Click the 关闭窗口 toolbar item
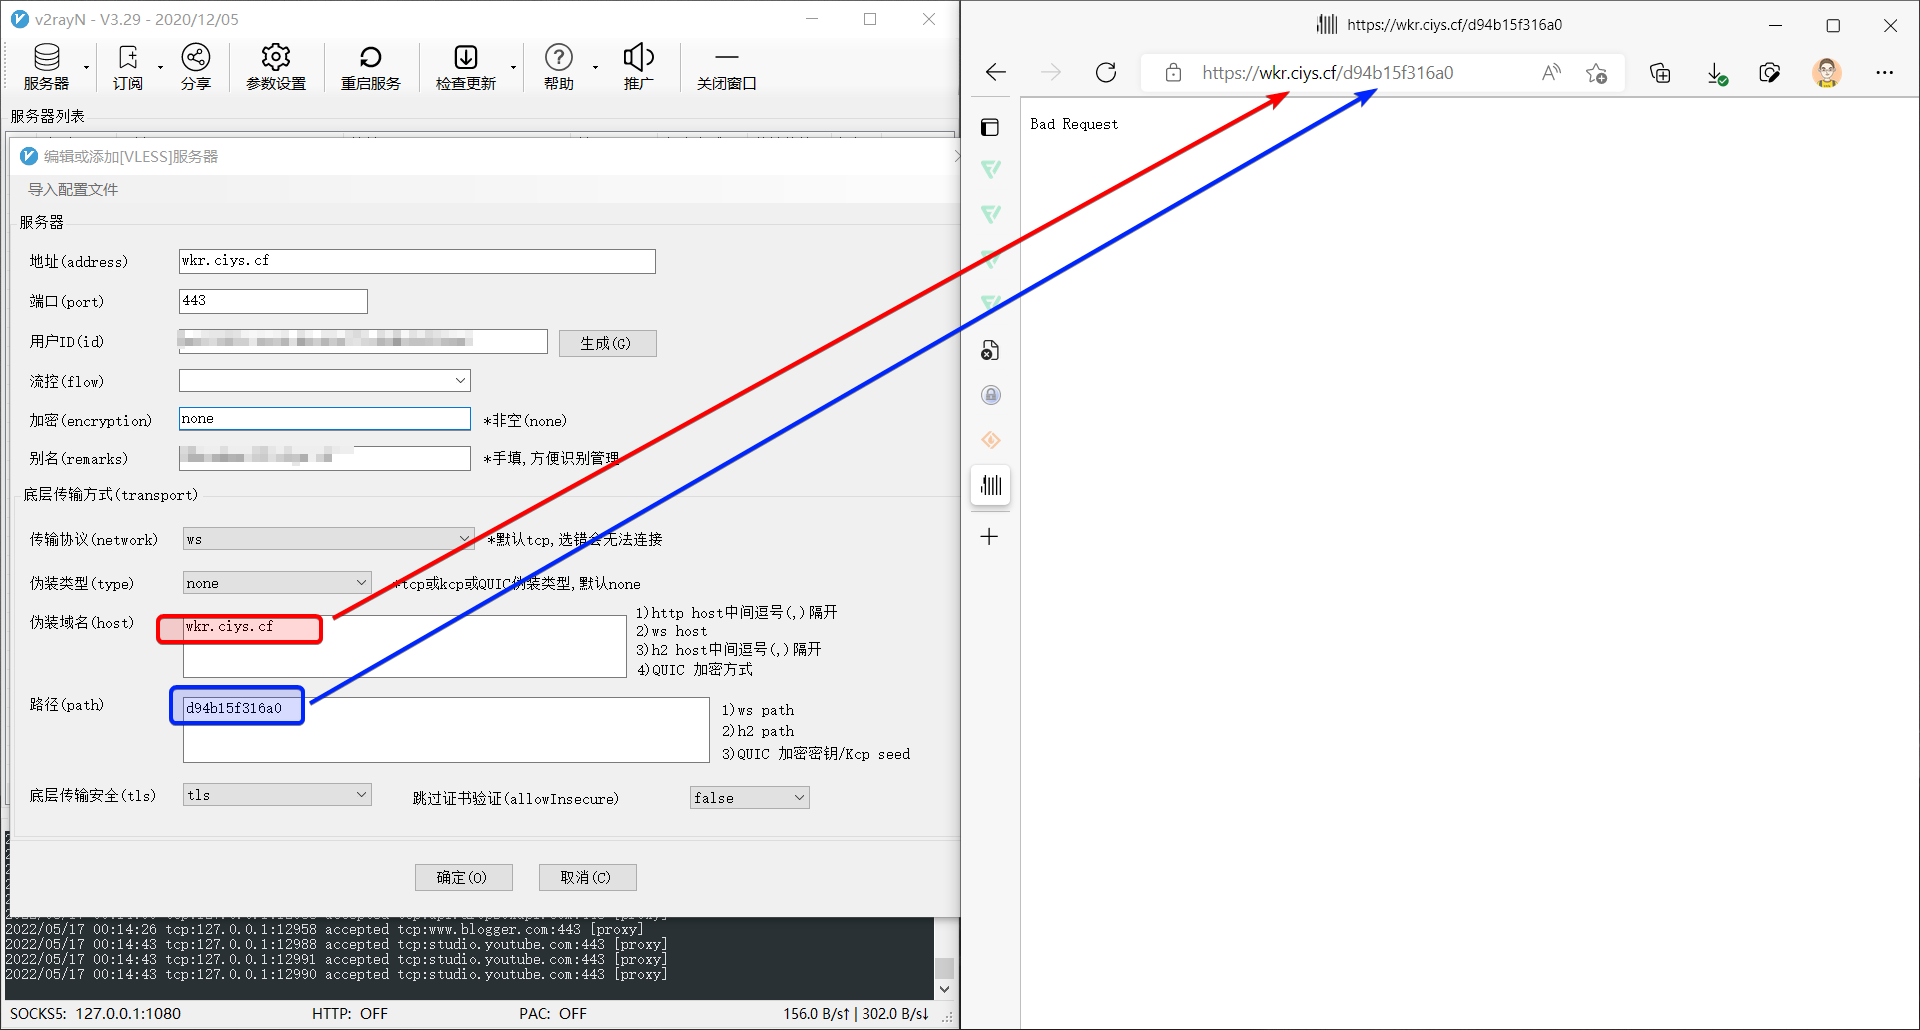Image resolution: width=1920 pixels, height=1030 pixels. click(x=726, y=67)
